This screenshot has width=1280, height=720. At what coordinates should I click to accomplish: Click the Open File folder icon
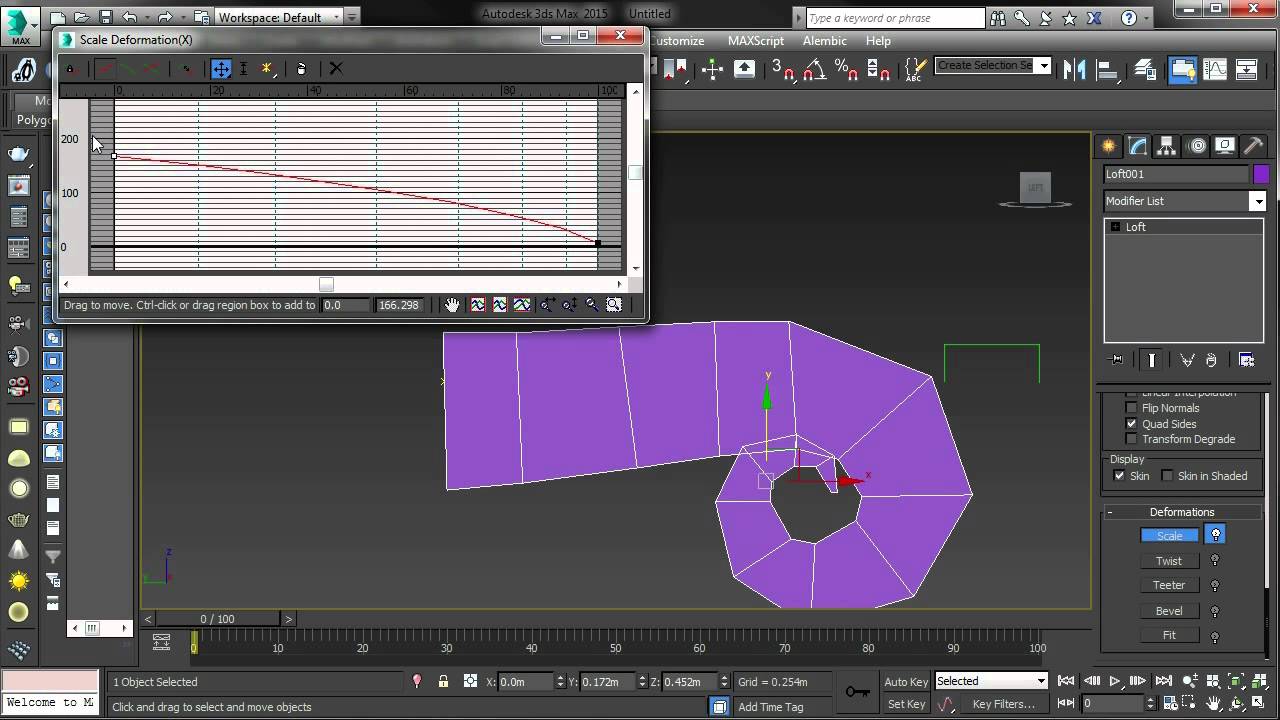(82, 17)
